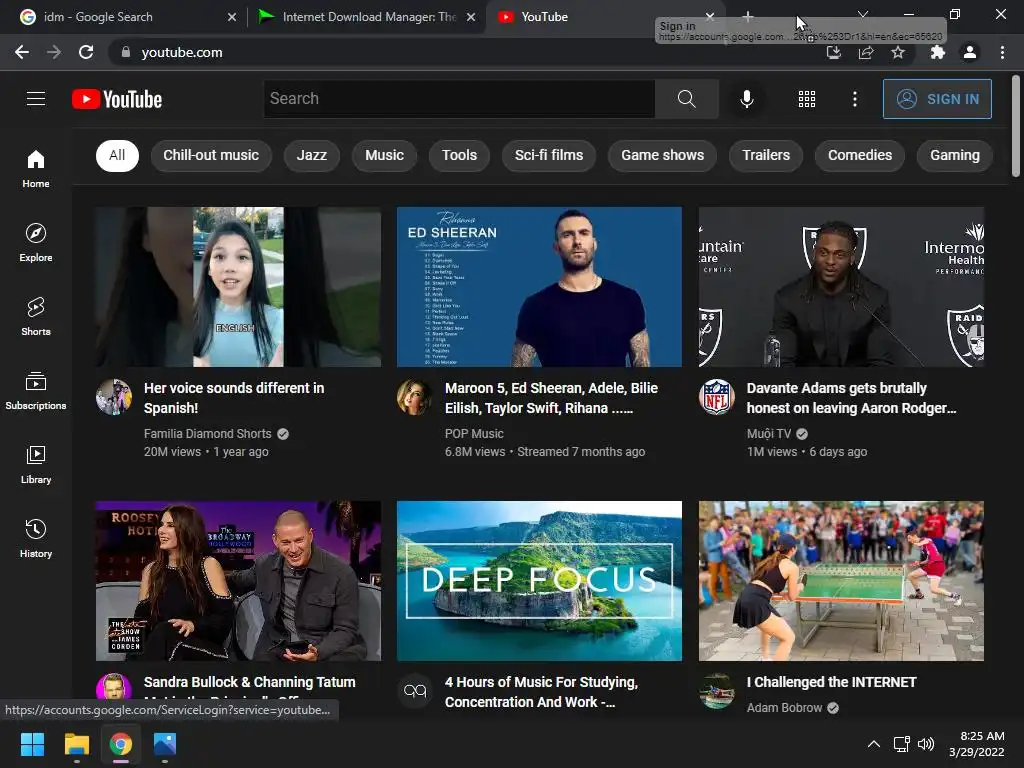Click the browser back arrow
This screenshot has height=768, width=1024.
pos(22,52)
